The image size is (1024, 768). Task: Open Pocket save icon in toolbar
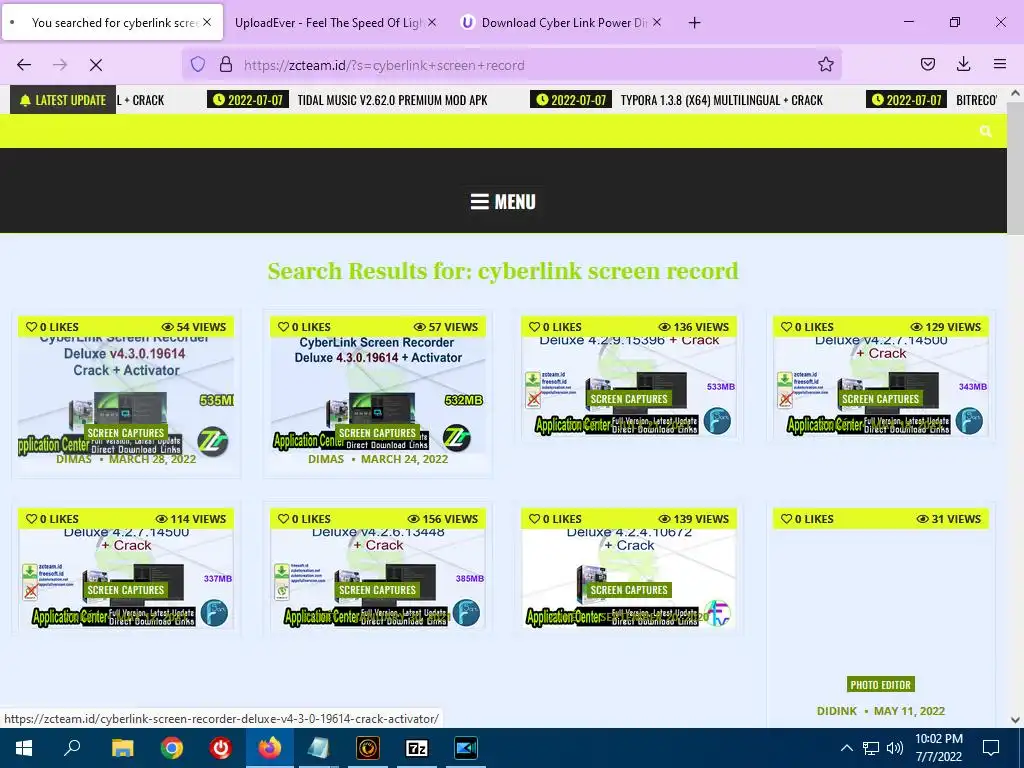[927, 64]
